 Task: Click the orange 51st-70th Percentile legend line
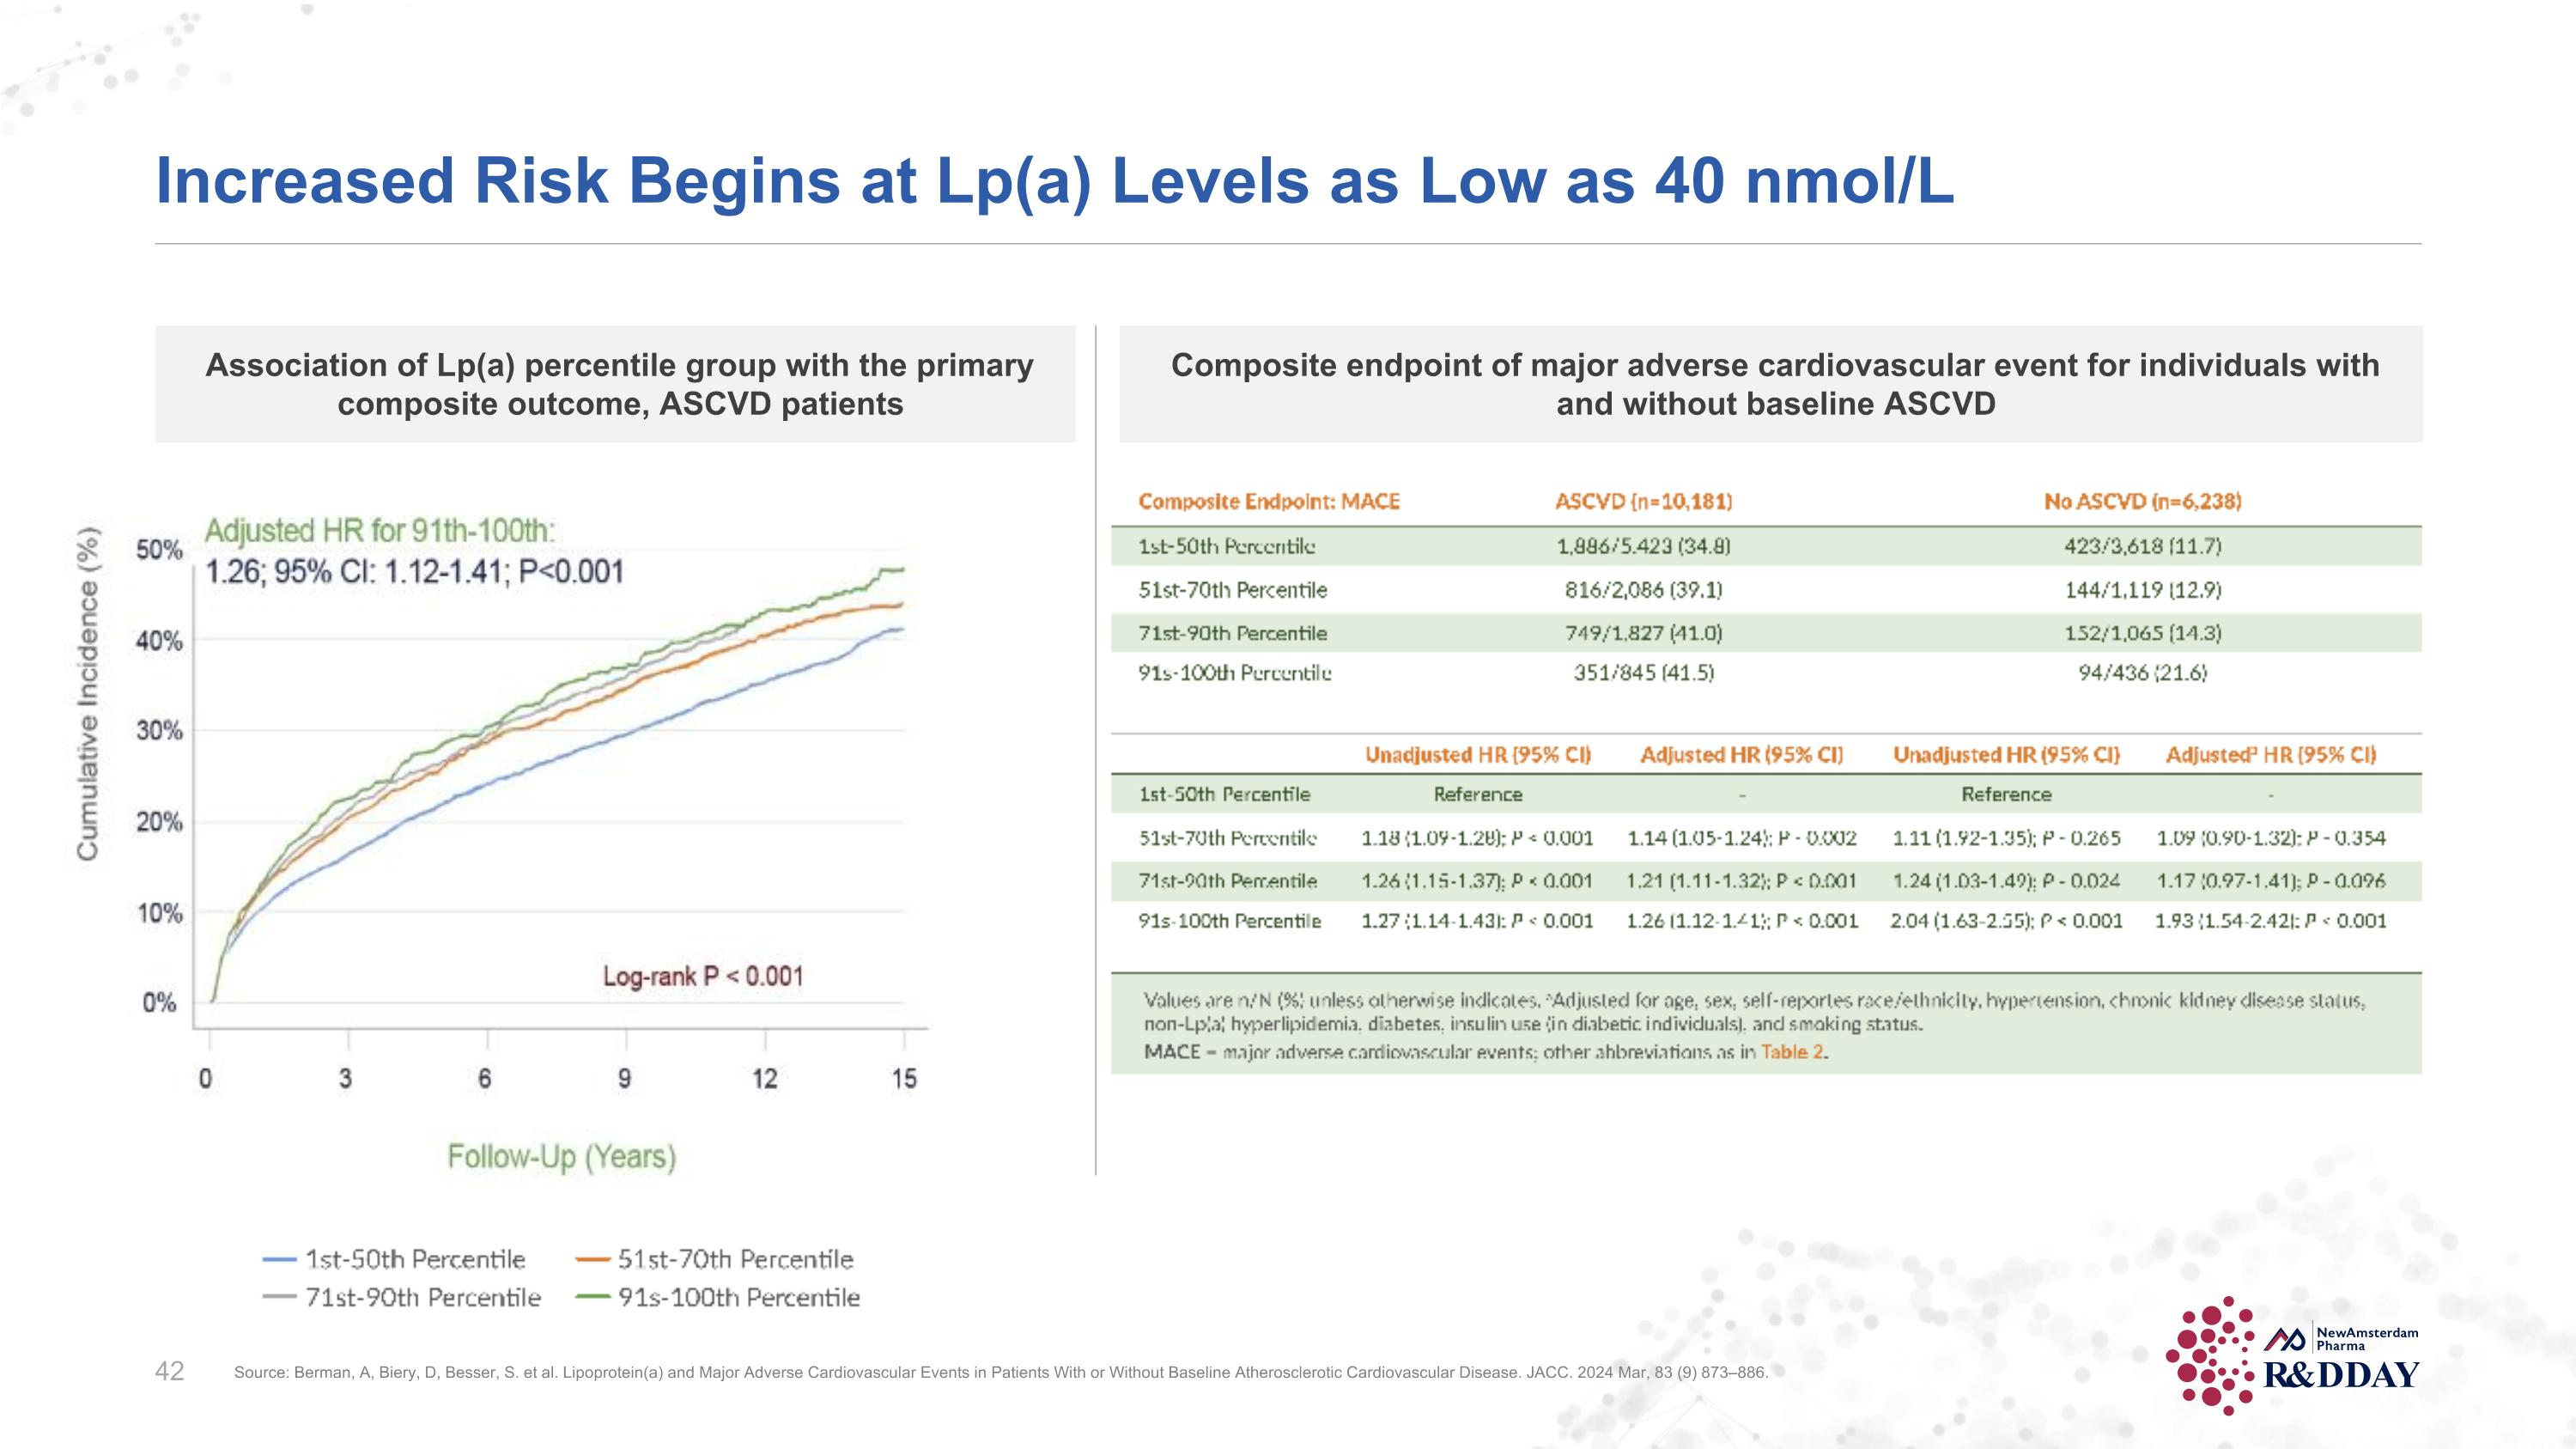tap(593, 1260)
